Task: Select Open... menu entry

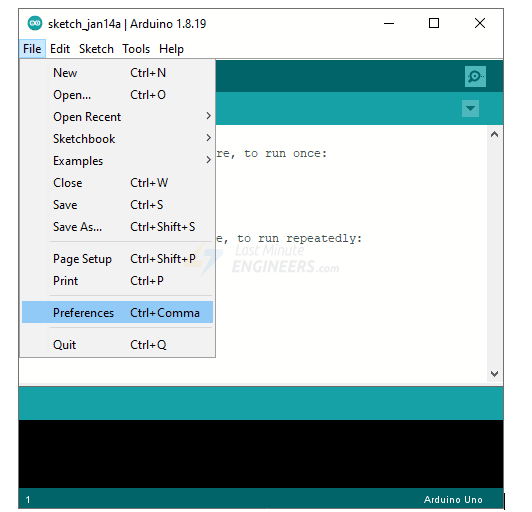Action: (117, 95)
